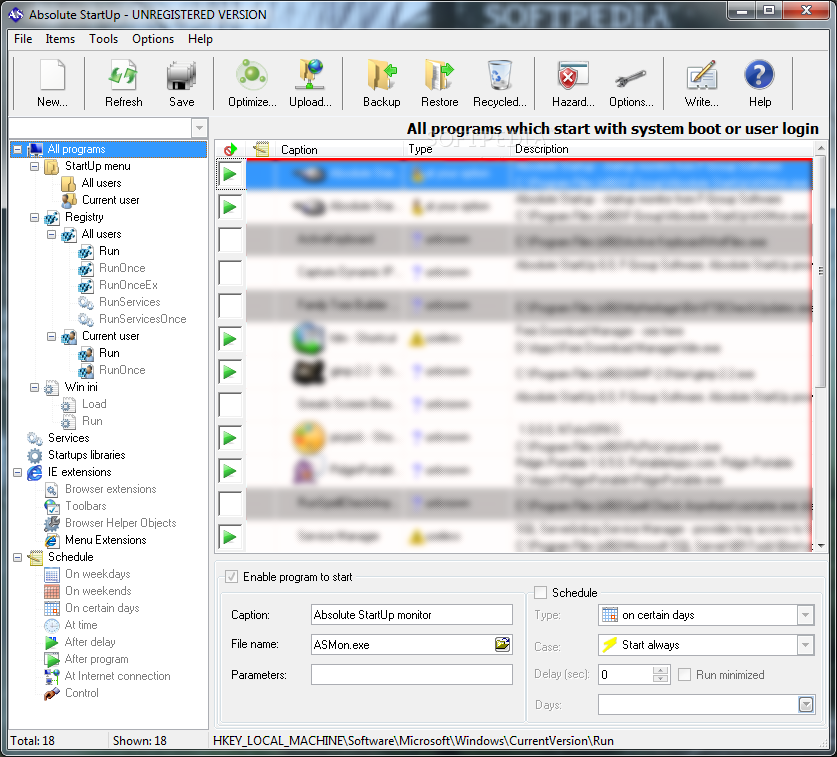Enable the fifth row's empty start box

click(230, 306)
